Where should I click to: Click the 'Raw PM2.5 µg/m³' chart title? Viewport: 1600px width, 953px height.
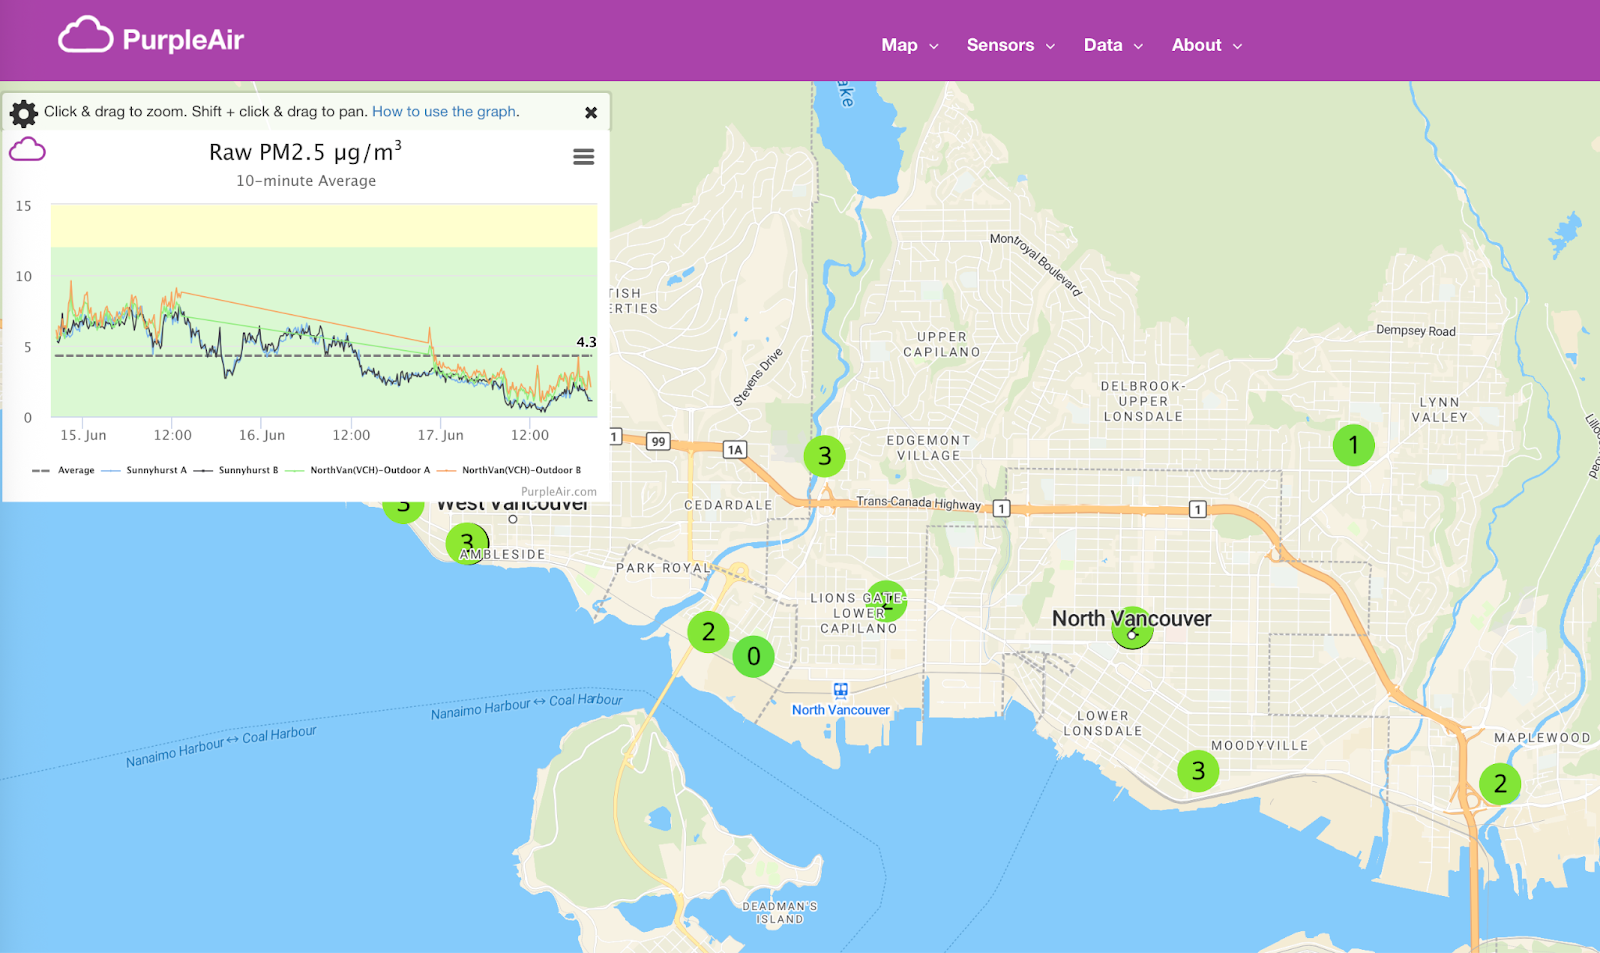305,152
